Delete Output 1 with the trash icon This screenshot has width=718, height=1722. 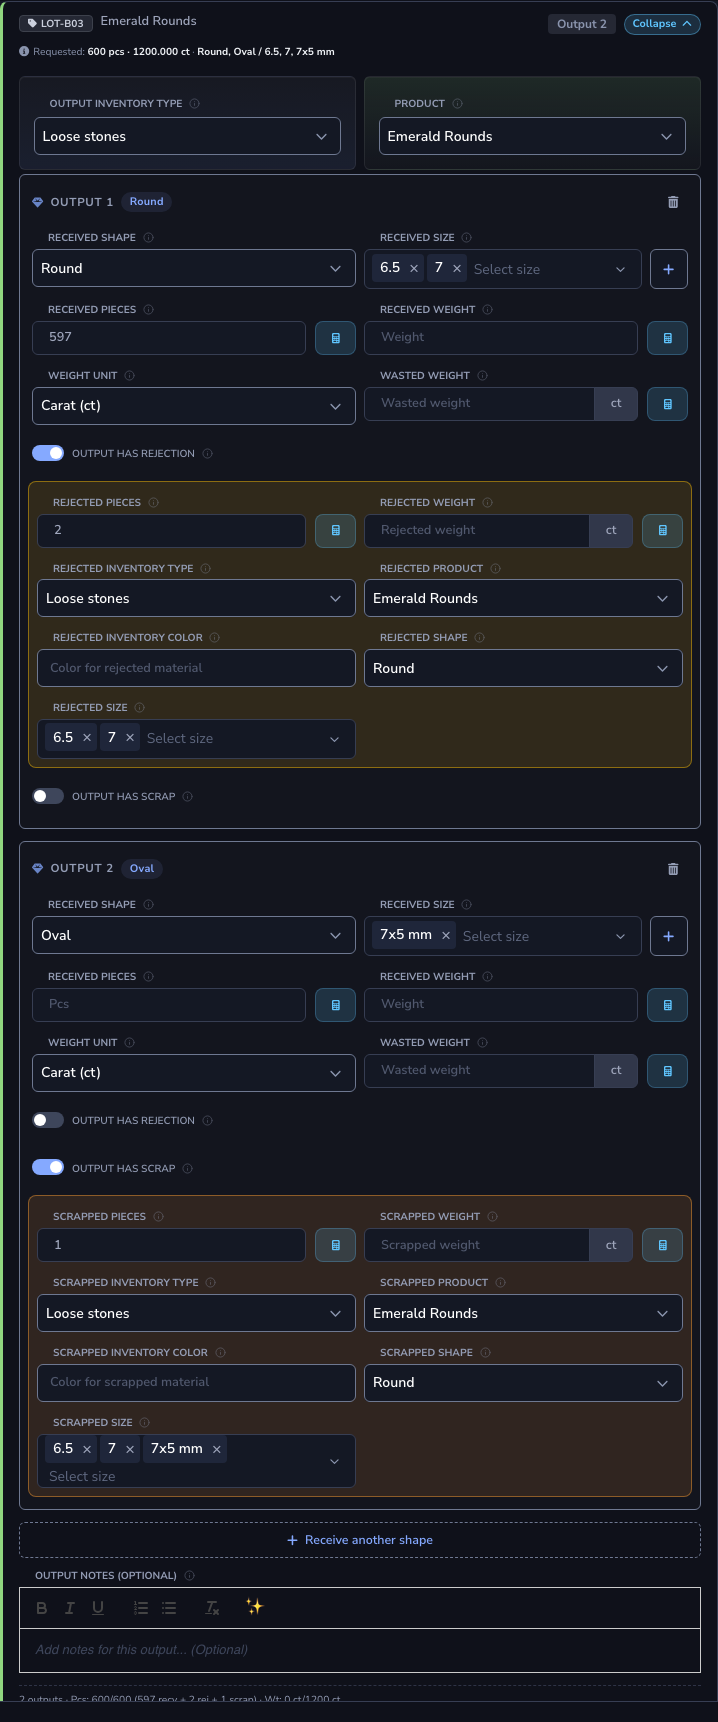(x=673, y=202)
